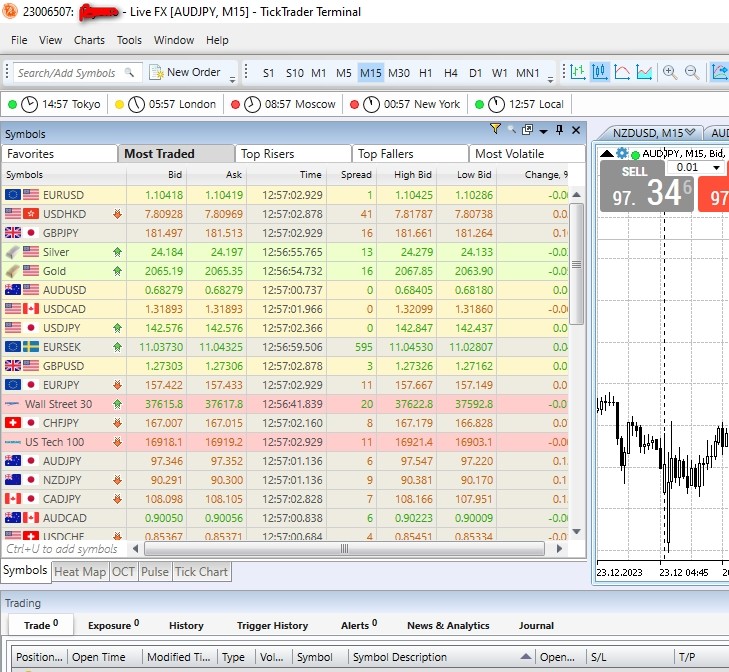
Task: Click the Local time clock icon
Action: click(x=496, y=104)
